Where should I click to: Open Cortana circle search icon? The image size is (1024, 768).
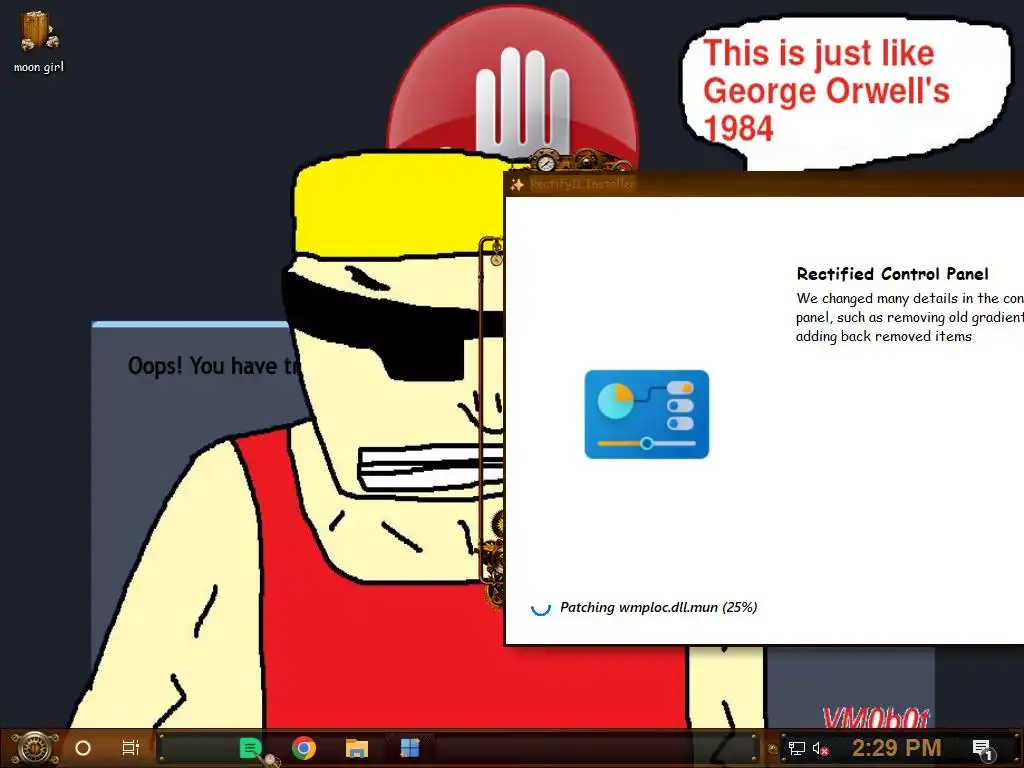[83, 748]
